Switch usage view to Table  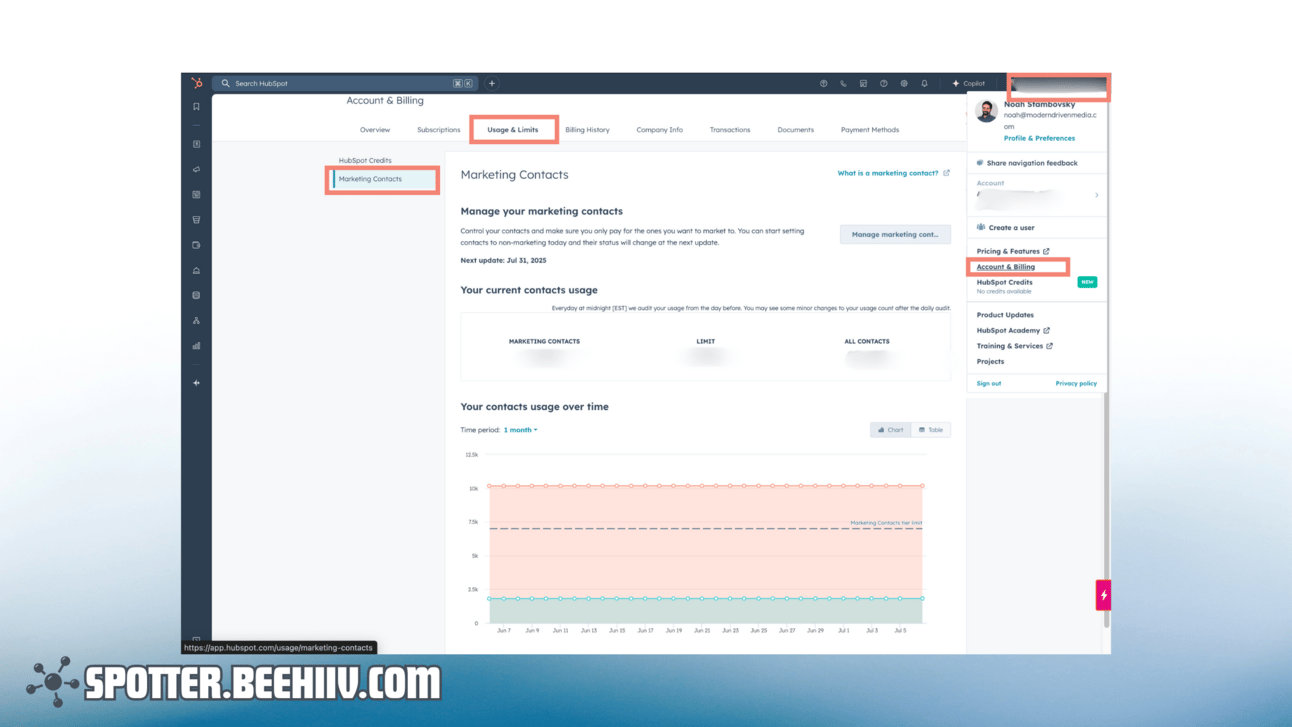coord(931,430)
